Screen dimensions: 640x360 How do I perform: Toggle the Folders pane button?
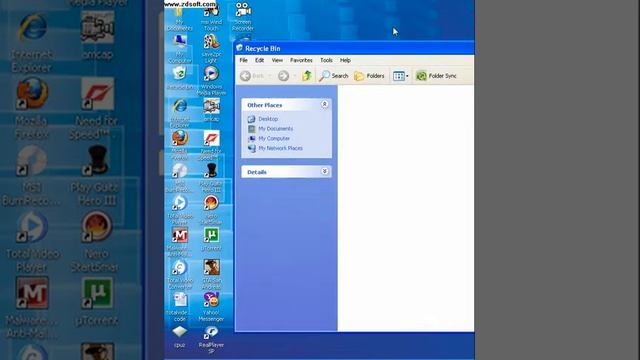(x=369, y=76)
